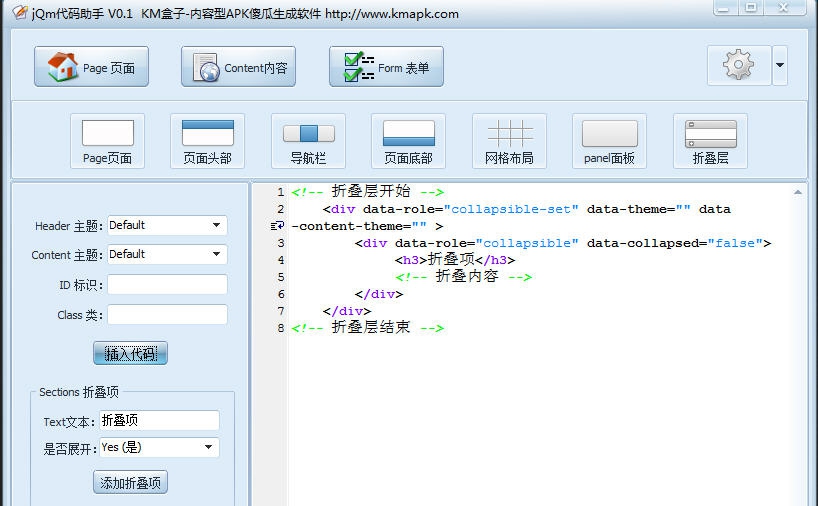Click the jQm代码助手 app icon in title bar
Viewport: 818px width, 506px height.
(20, 13)
